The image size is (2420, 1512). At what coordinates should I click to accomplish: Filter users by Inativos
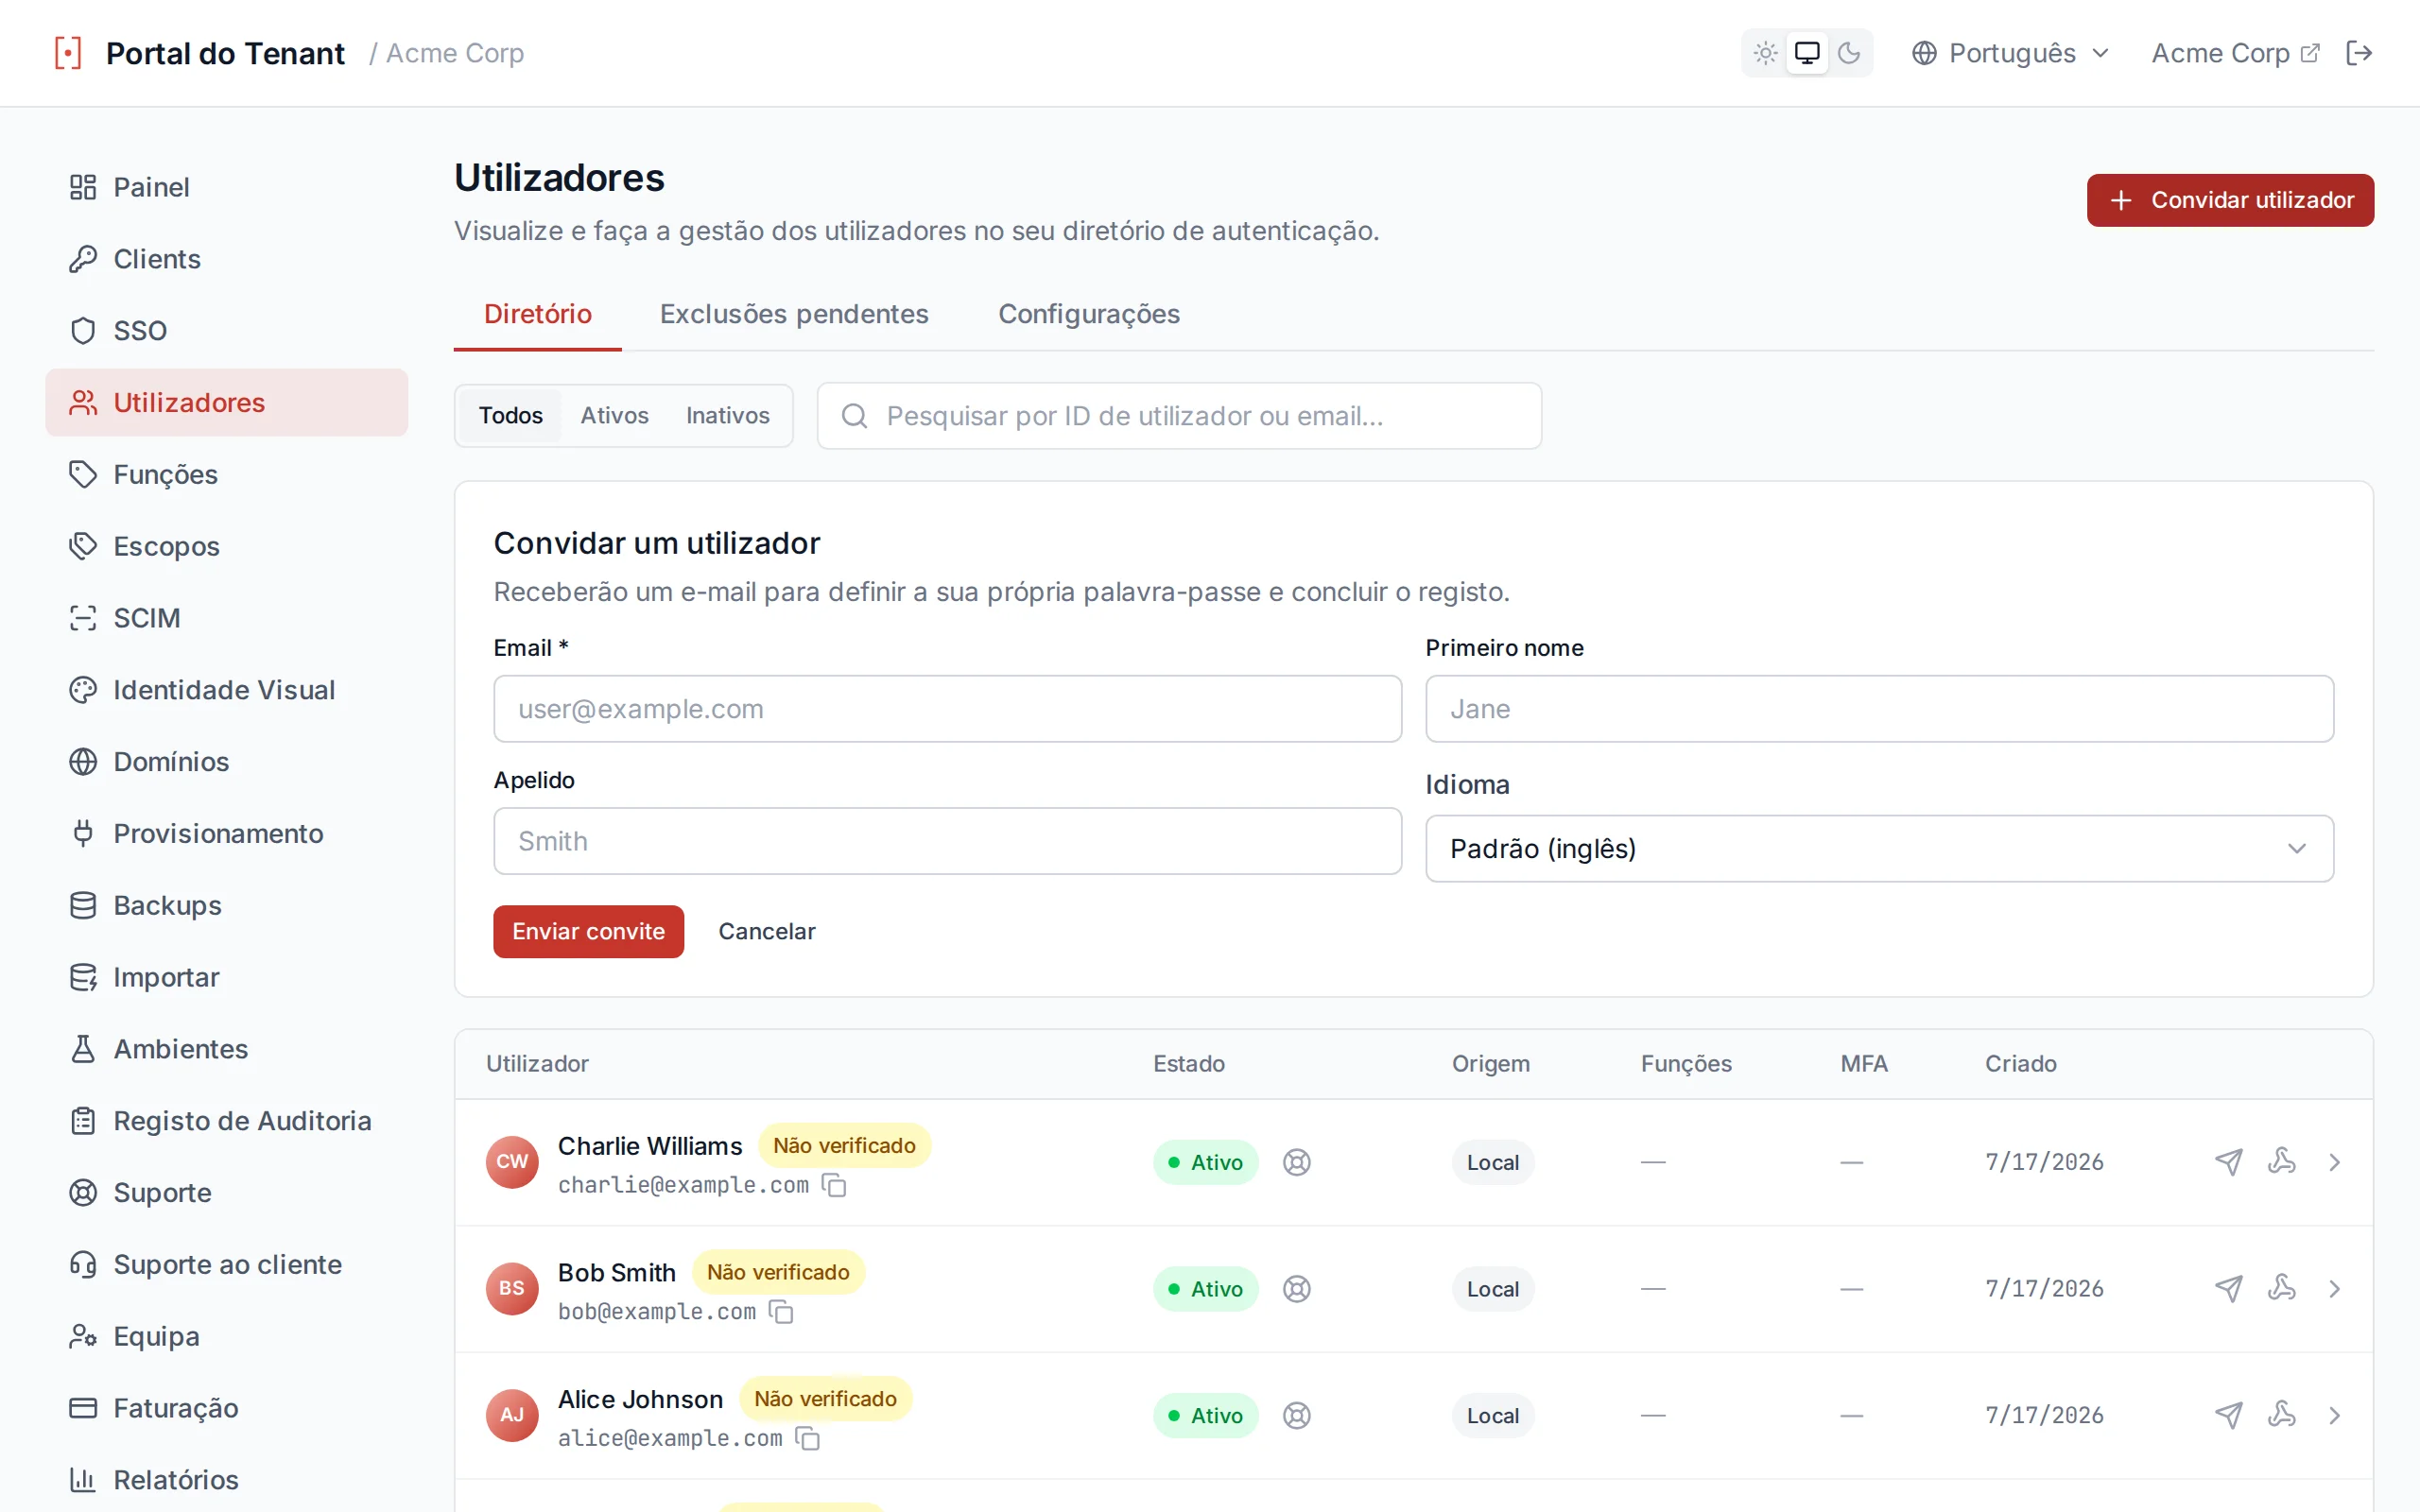(x=727, y=415)
